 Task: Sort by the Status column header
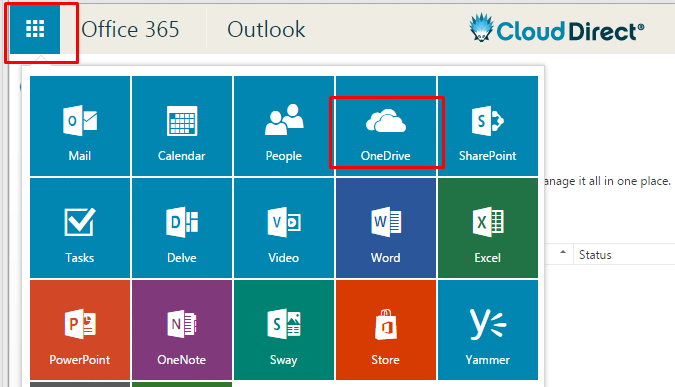click(595, 255)
